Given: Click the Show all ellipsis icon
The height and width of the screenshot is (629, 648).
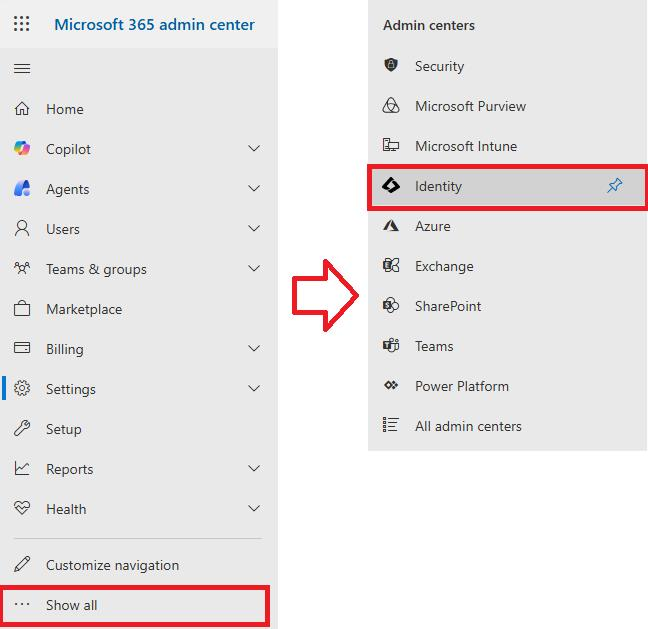Looking at the screenshot, I should (22, 604).
